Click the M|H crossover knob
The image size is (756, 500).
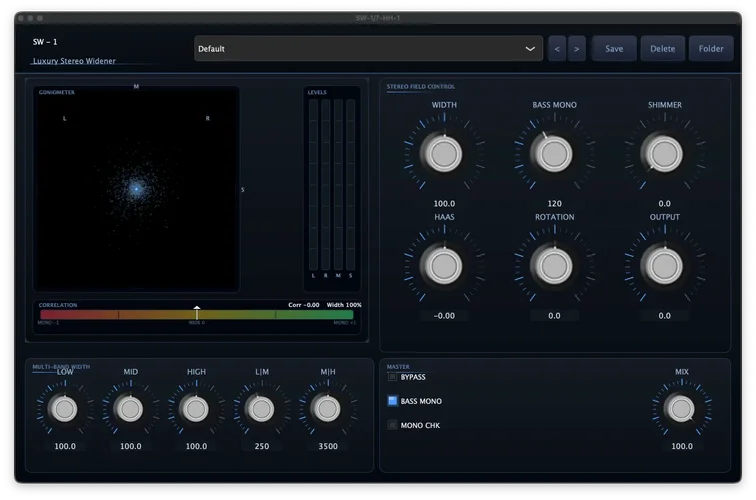tap(328, 409)
